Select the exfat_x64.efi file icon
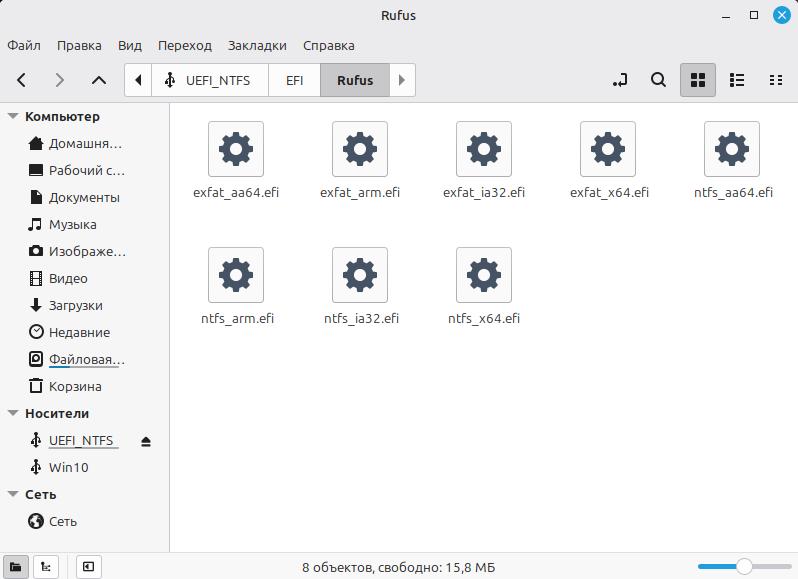Image resolution: width=798 pixels, height=579 pixels. click(608, 149)
